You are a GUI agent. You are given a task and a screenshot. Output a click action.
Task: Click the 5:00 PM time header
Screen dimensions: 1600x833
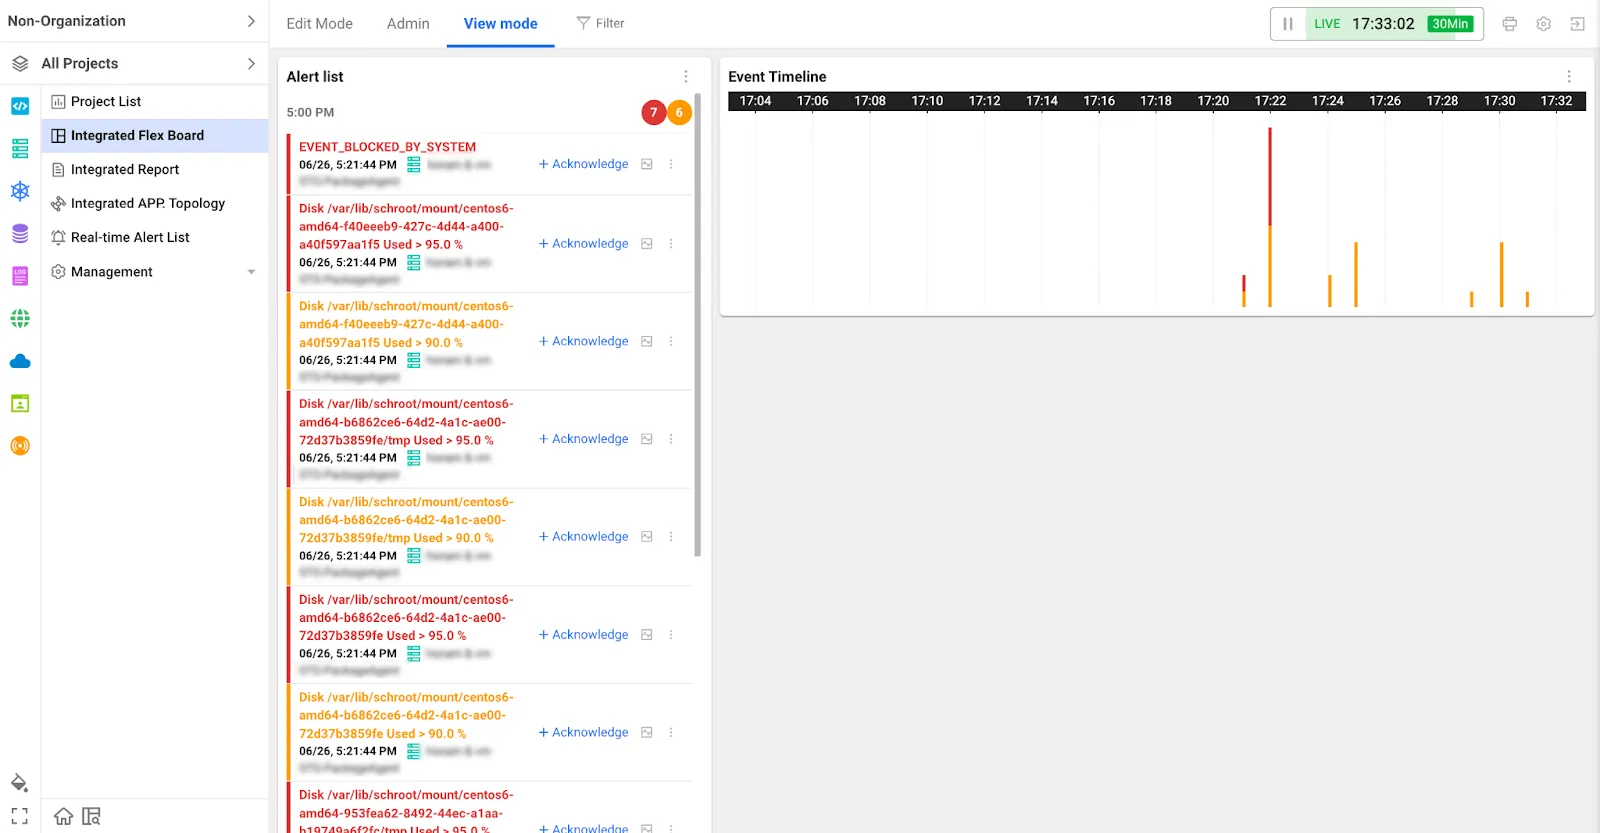click(x=310, y=113)
